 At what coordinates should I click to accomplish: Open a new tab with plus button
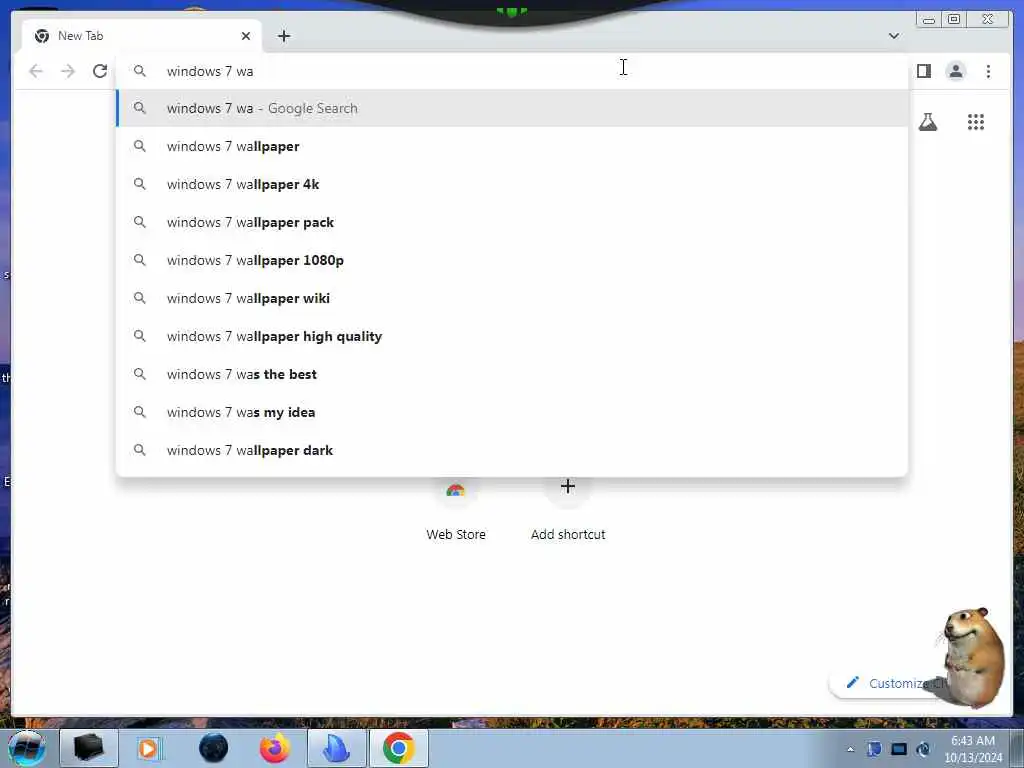[x=283, y=36]
